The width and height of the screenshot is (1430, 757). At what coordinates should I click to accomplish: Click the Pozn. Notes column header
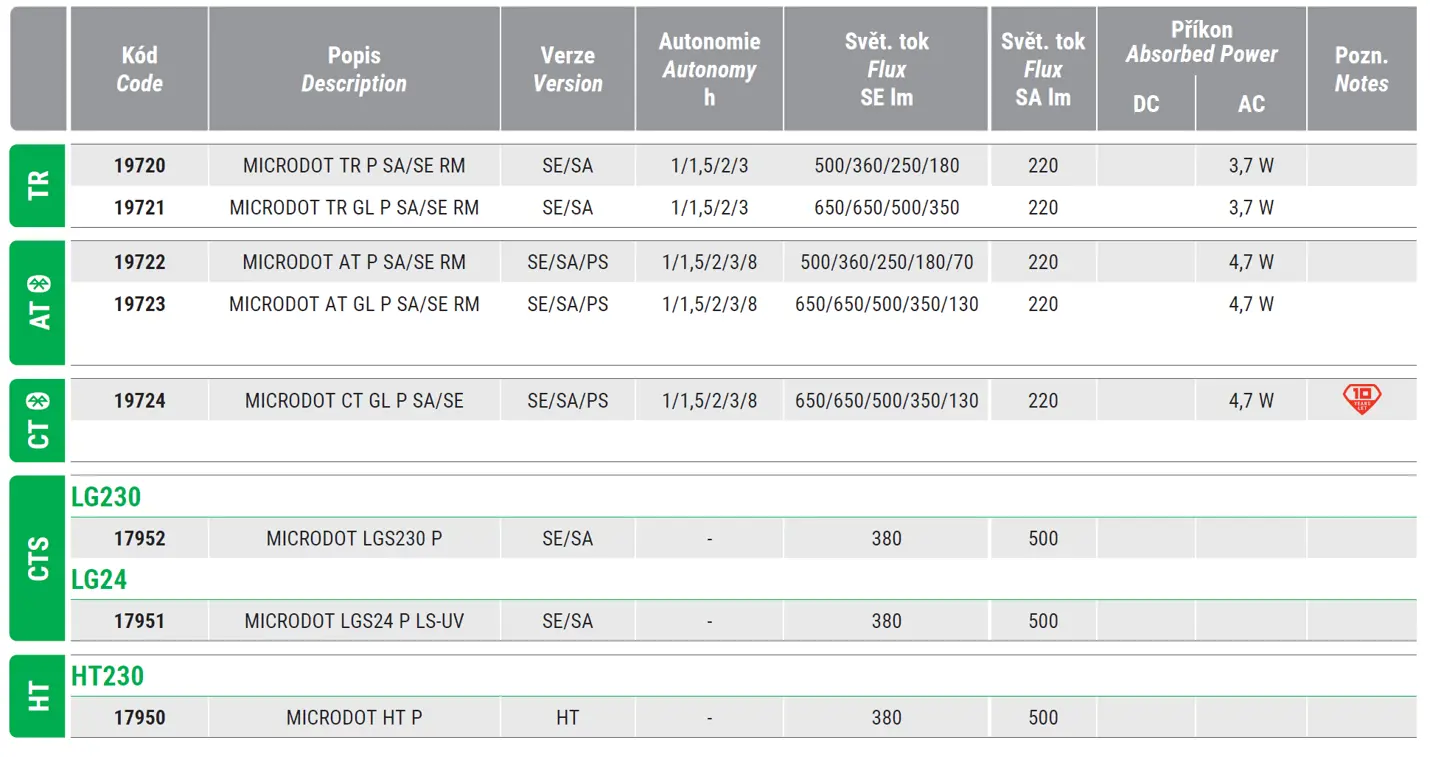pos(1361,69)
